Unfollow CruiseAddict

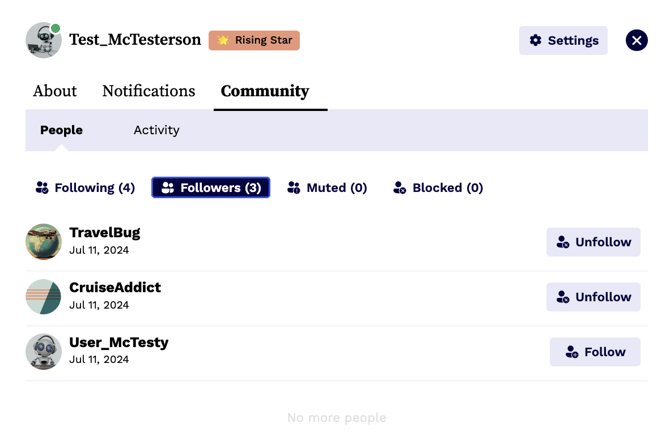(593, 297)
